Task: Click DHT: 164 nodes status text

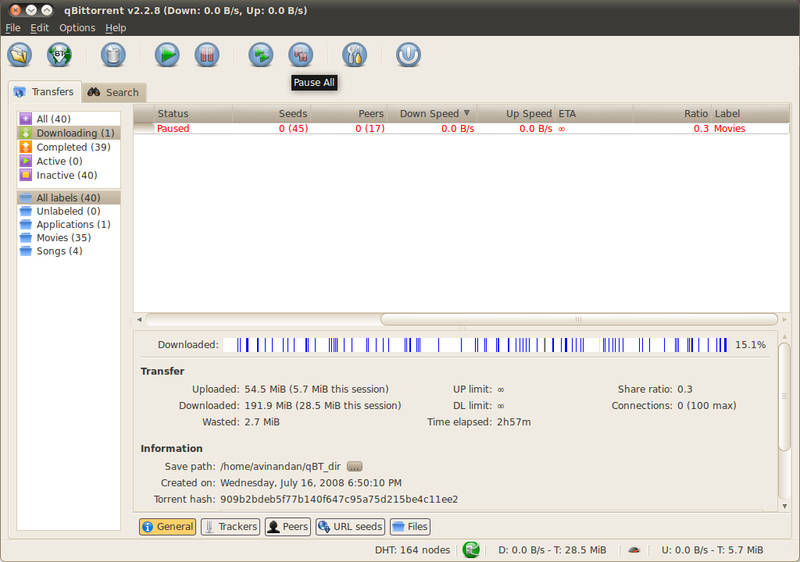Action: 412,550
